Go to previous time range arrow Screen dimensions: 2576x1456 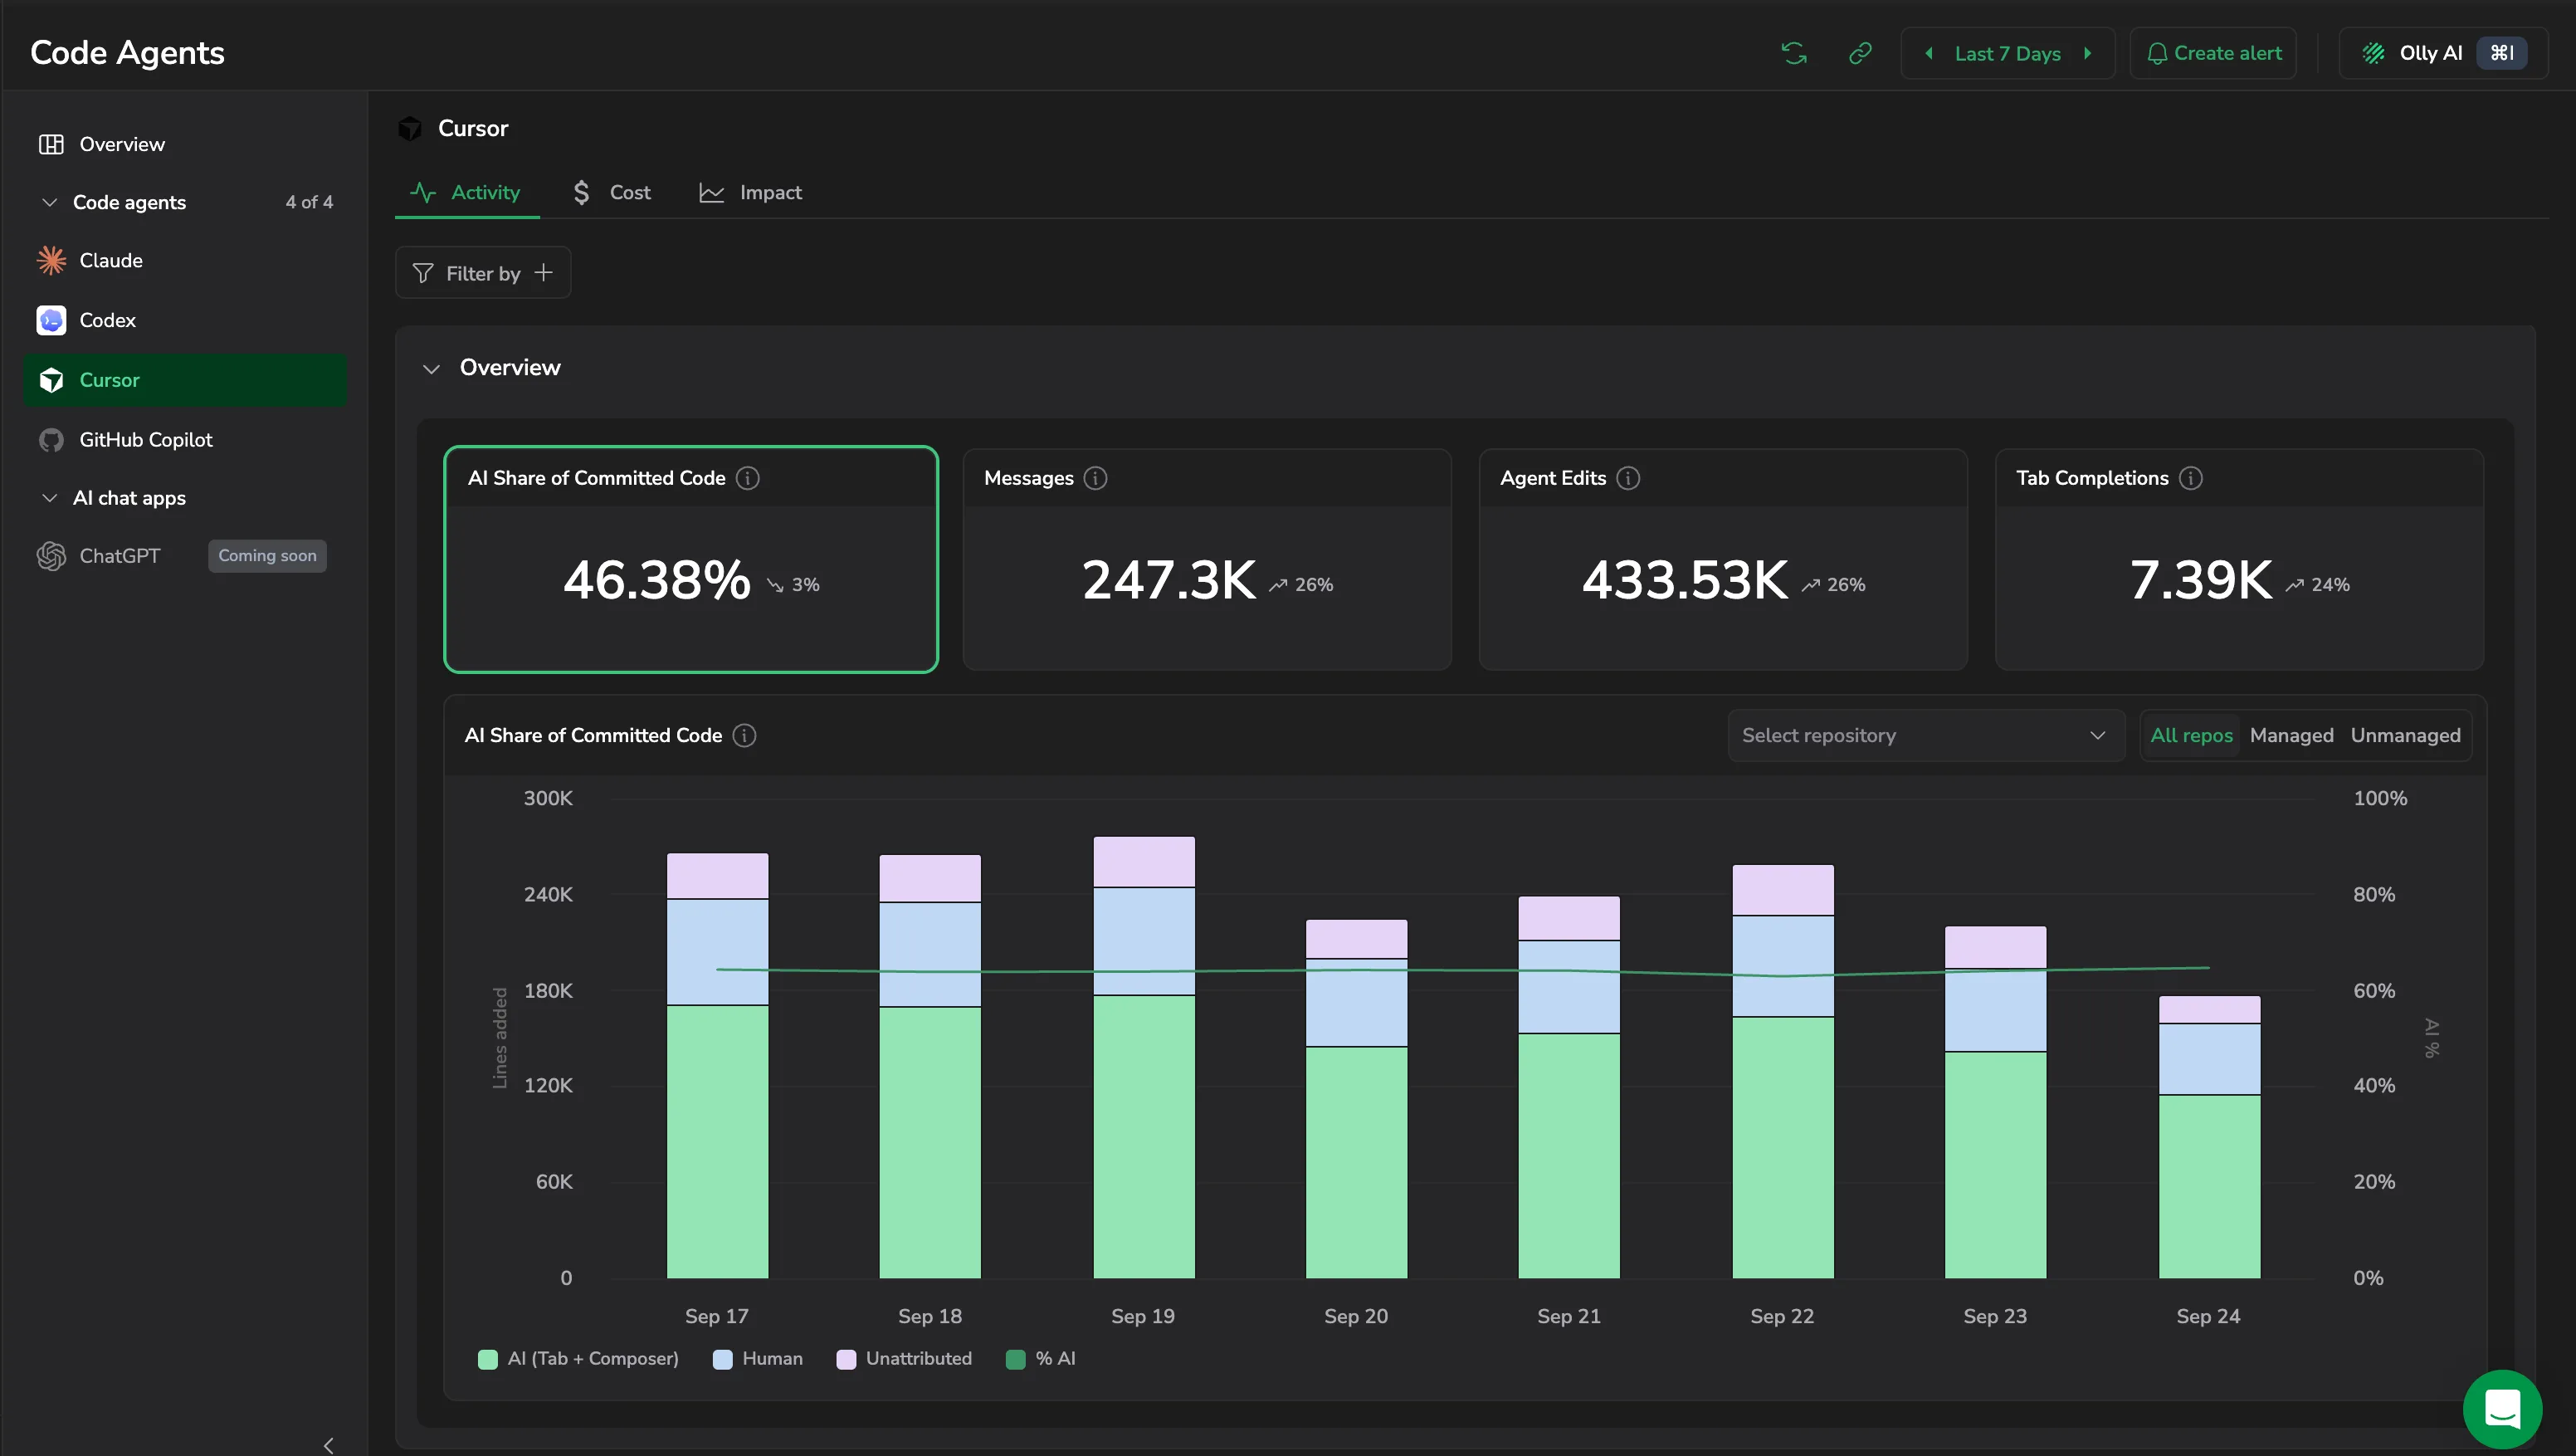[x=1928, y=53]
